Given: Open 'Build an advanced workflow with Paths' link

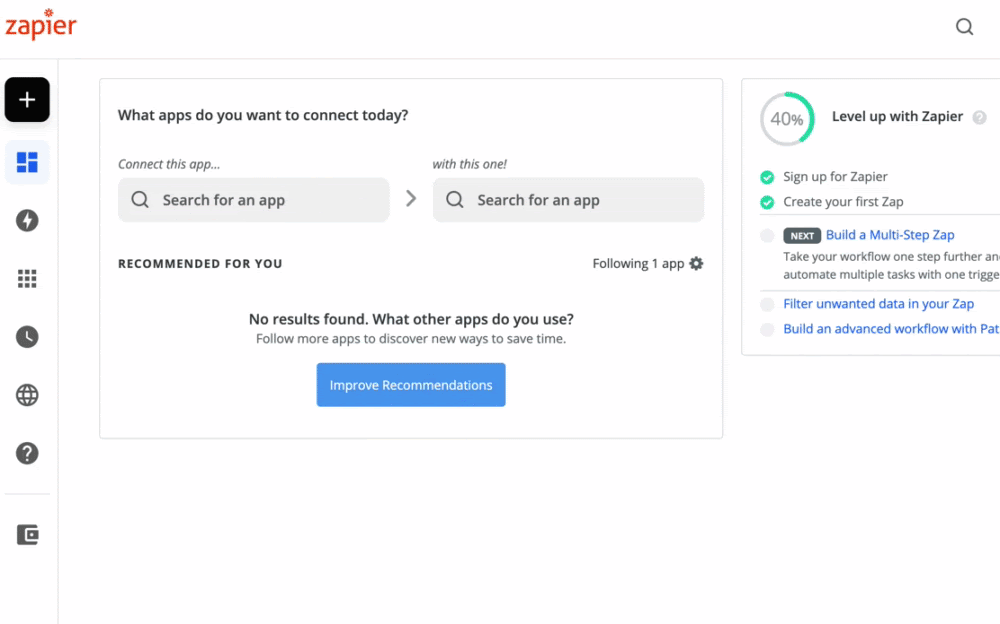Looking at the screenshot, I should (891, 329).
